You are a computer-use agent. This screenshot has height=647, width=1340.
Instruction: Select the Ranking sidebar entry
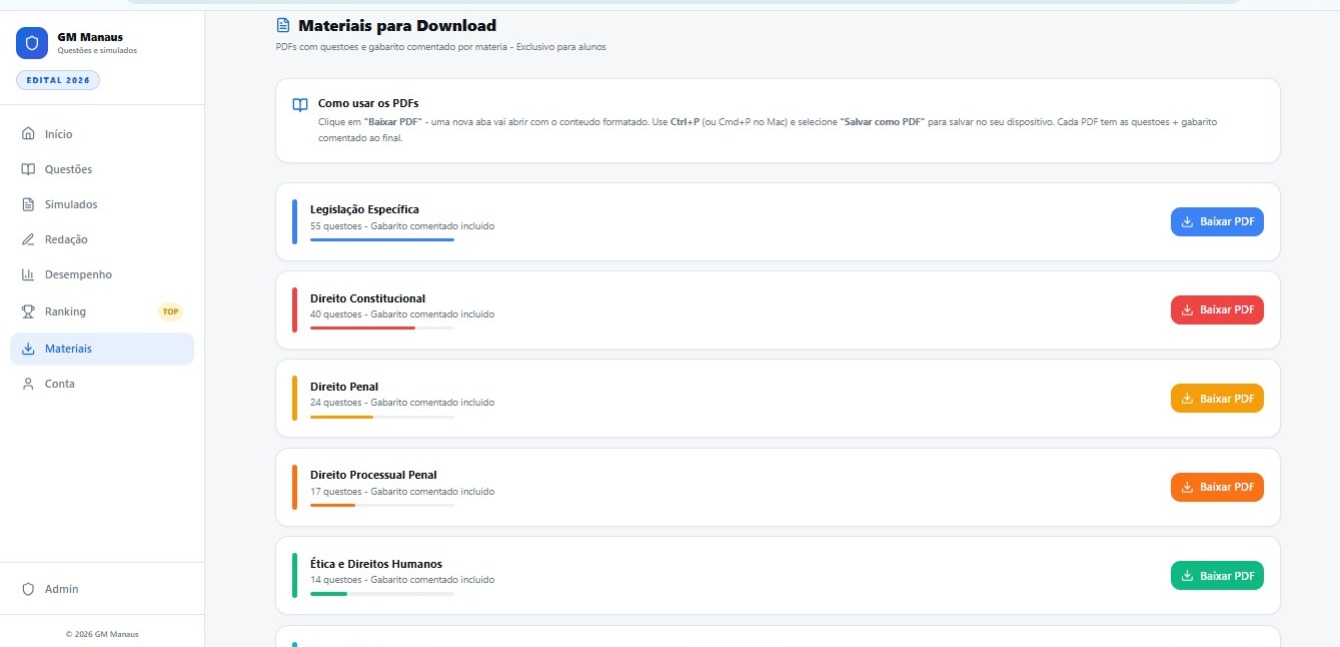102,311
